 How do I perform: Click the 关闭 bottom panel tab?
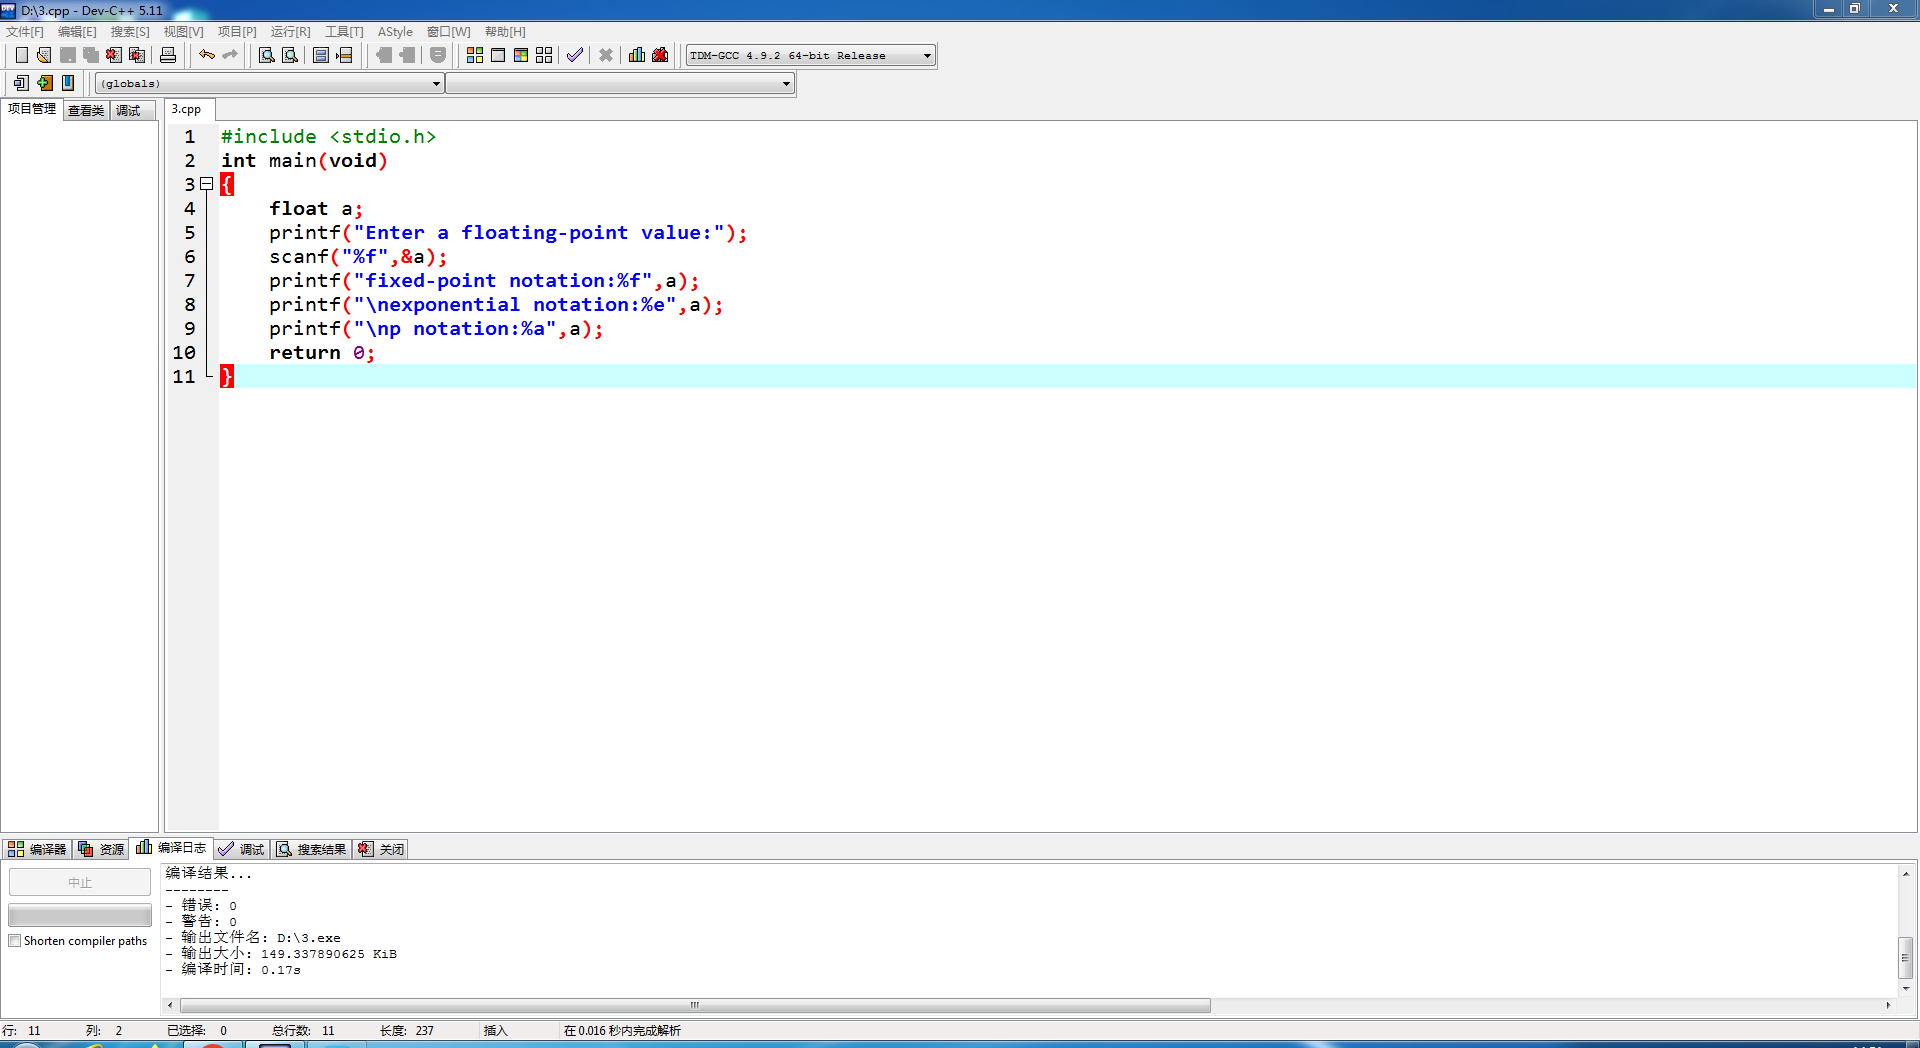[x=381, y=849]
